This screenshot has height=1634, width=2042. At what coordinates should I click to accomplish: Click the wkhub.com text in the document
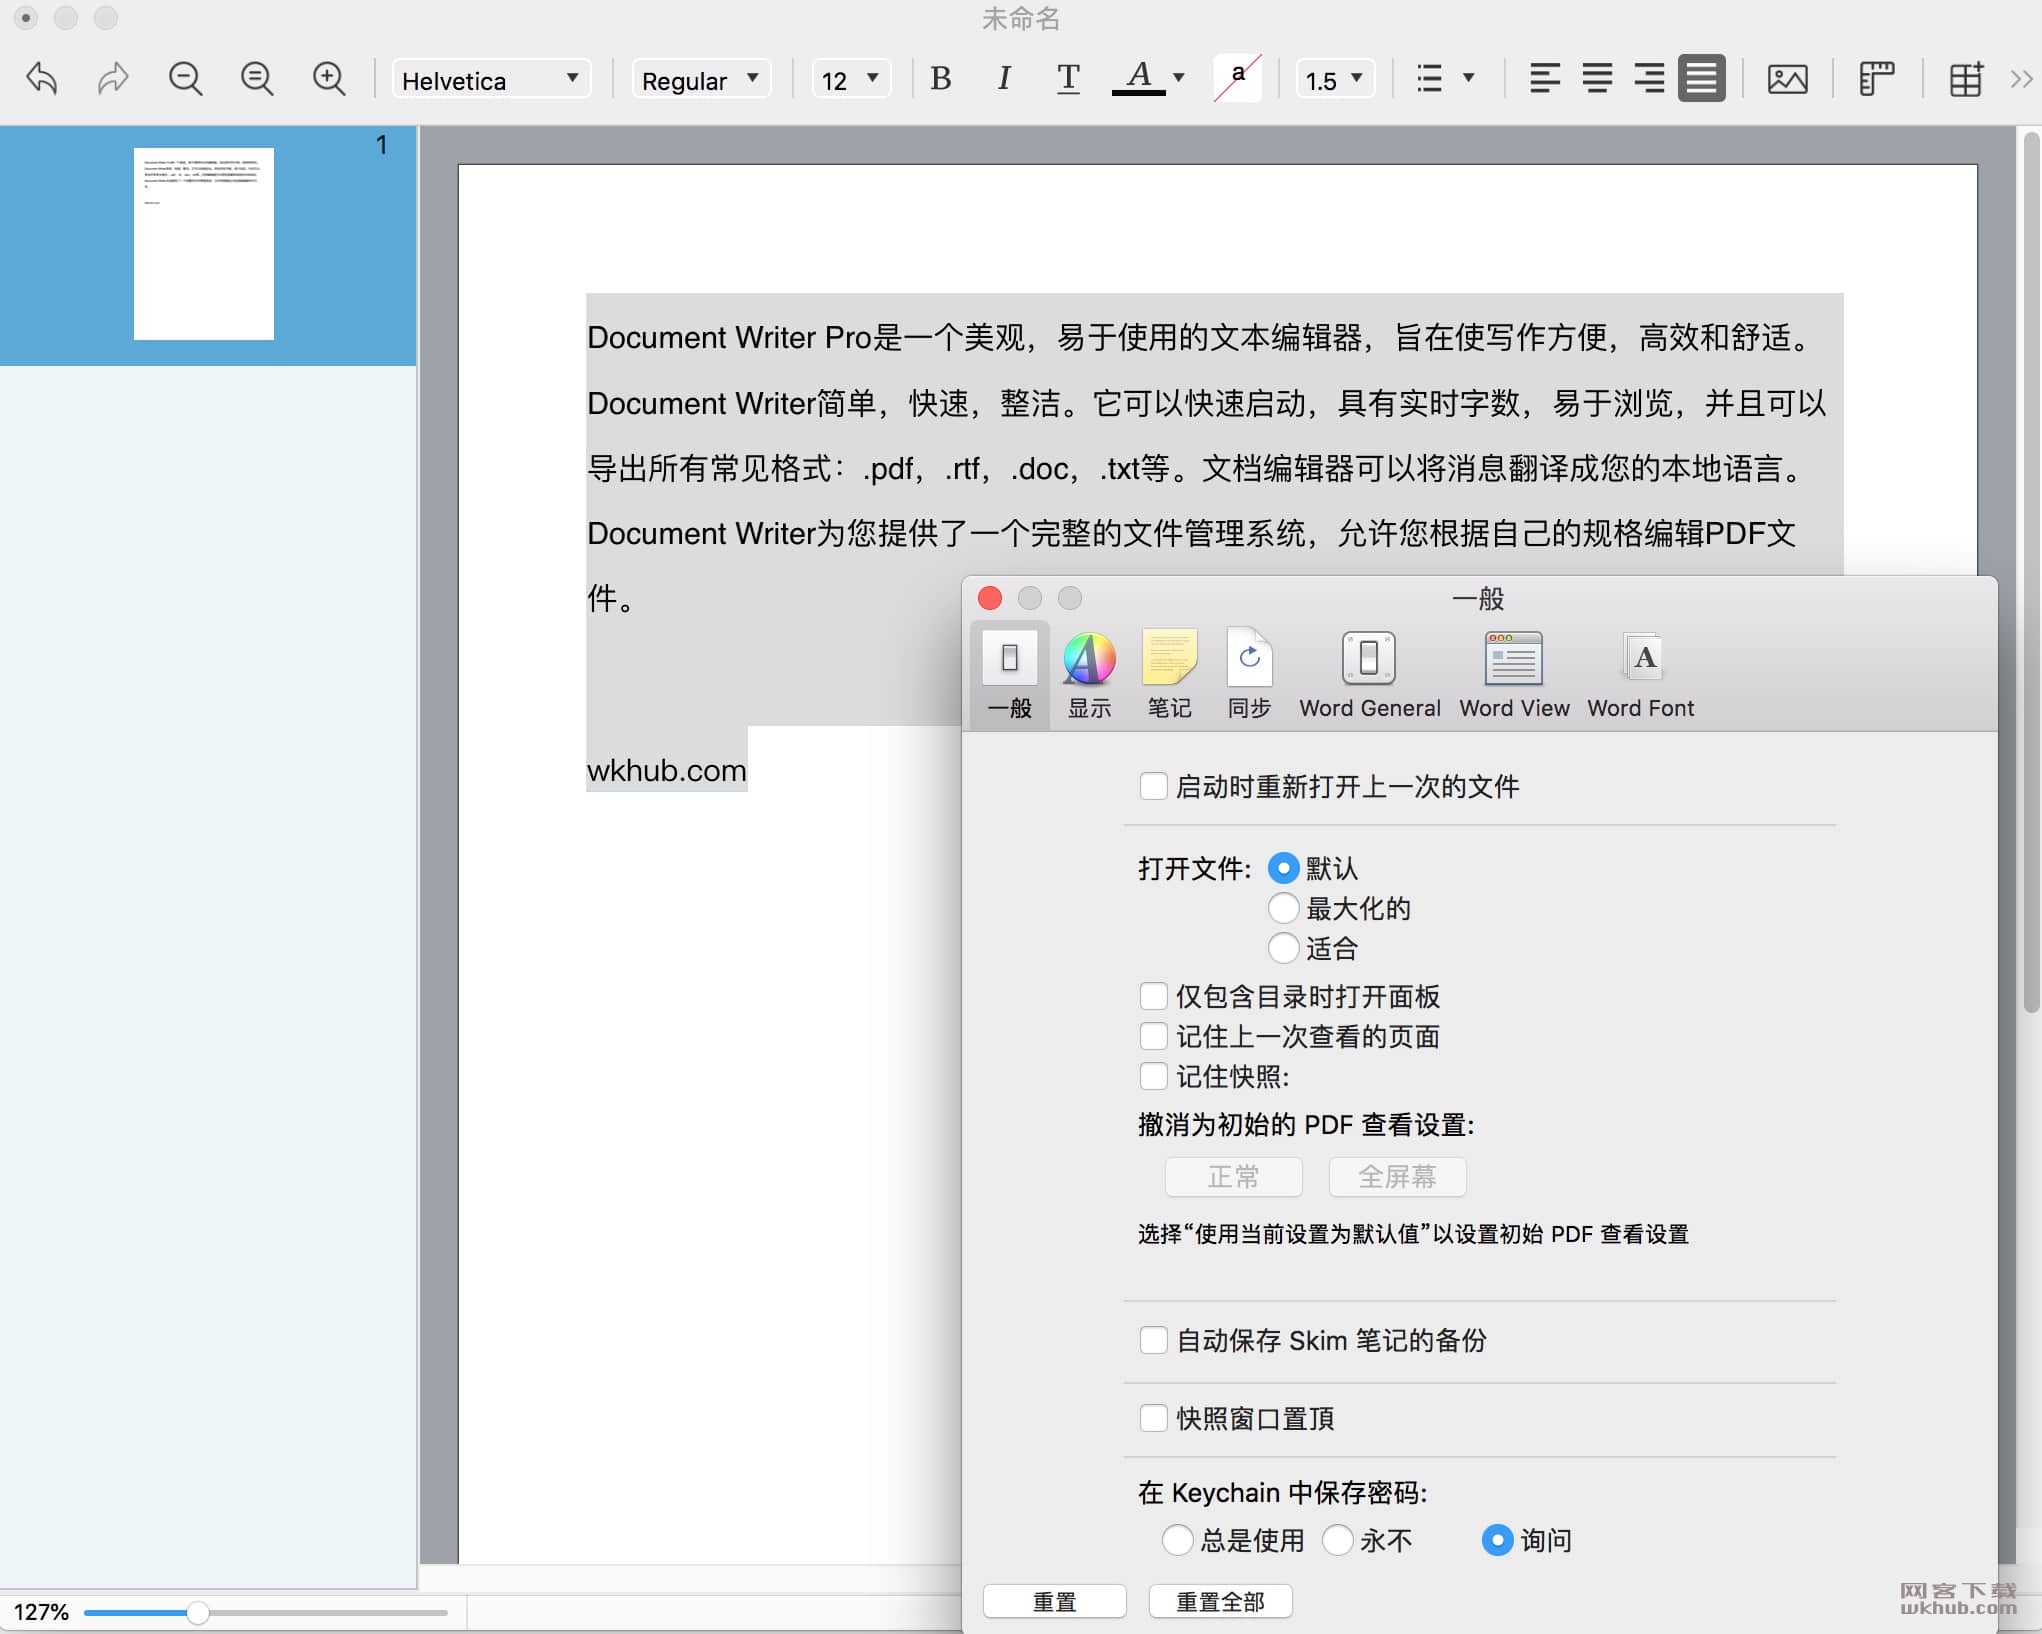coord(666,770)
